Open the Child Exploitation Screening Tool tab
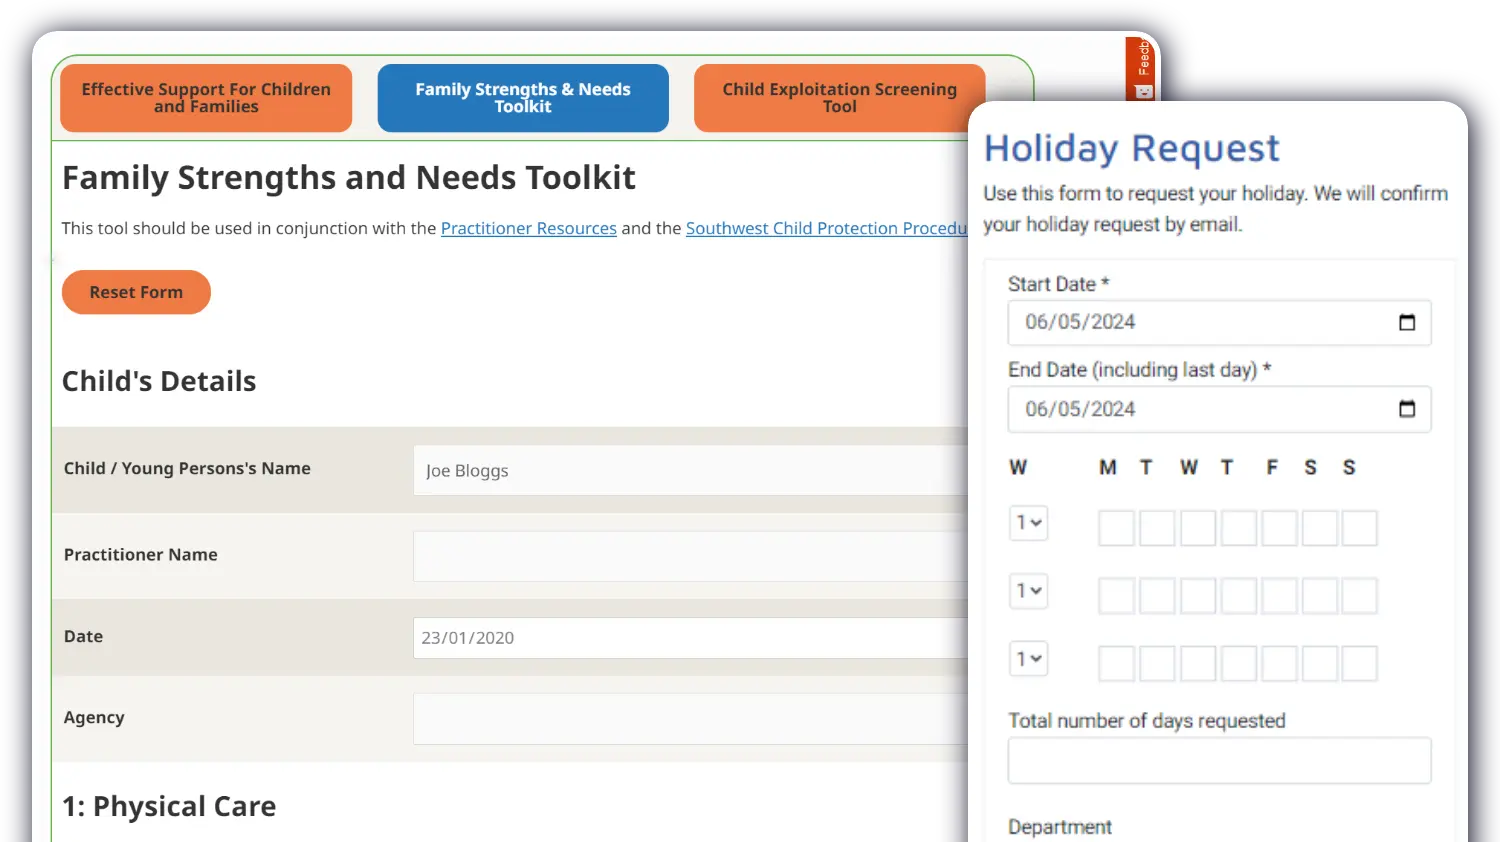Viewport: 1500px width, 842px height. click(838, 98)
